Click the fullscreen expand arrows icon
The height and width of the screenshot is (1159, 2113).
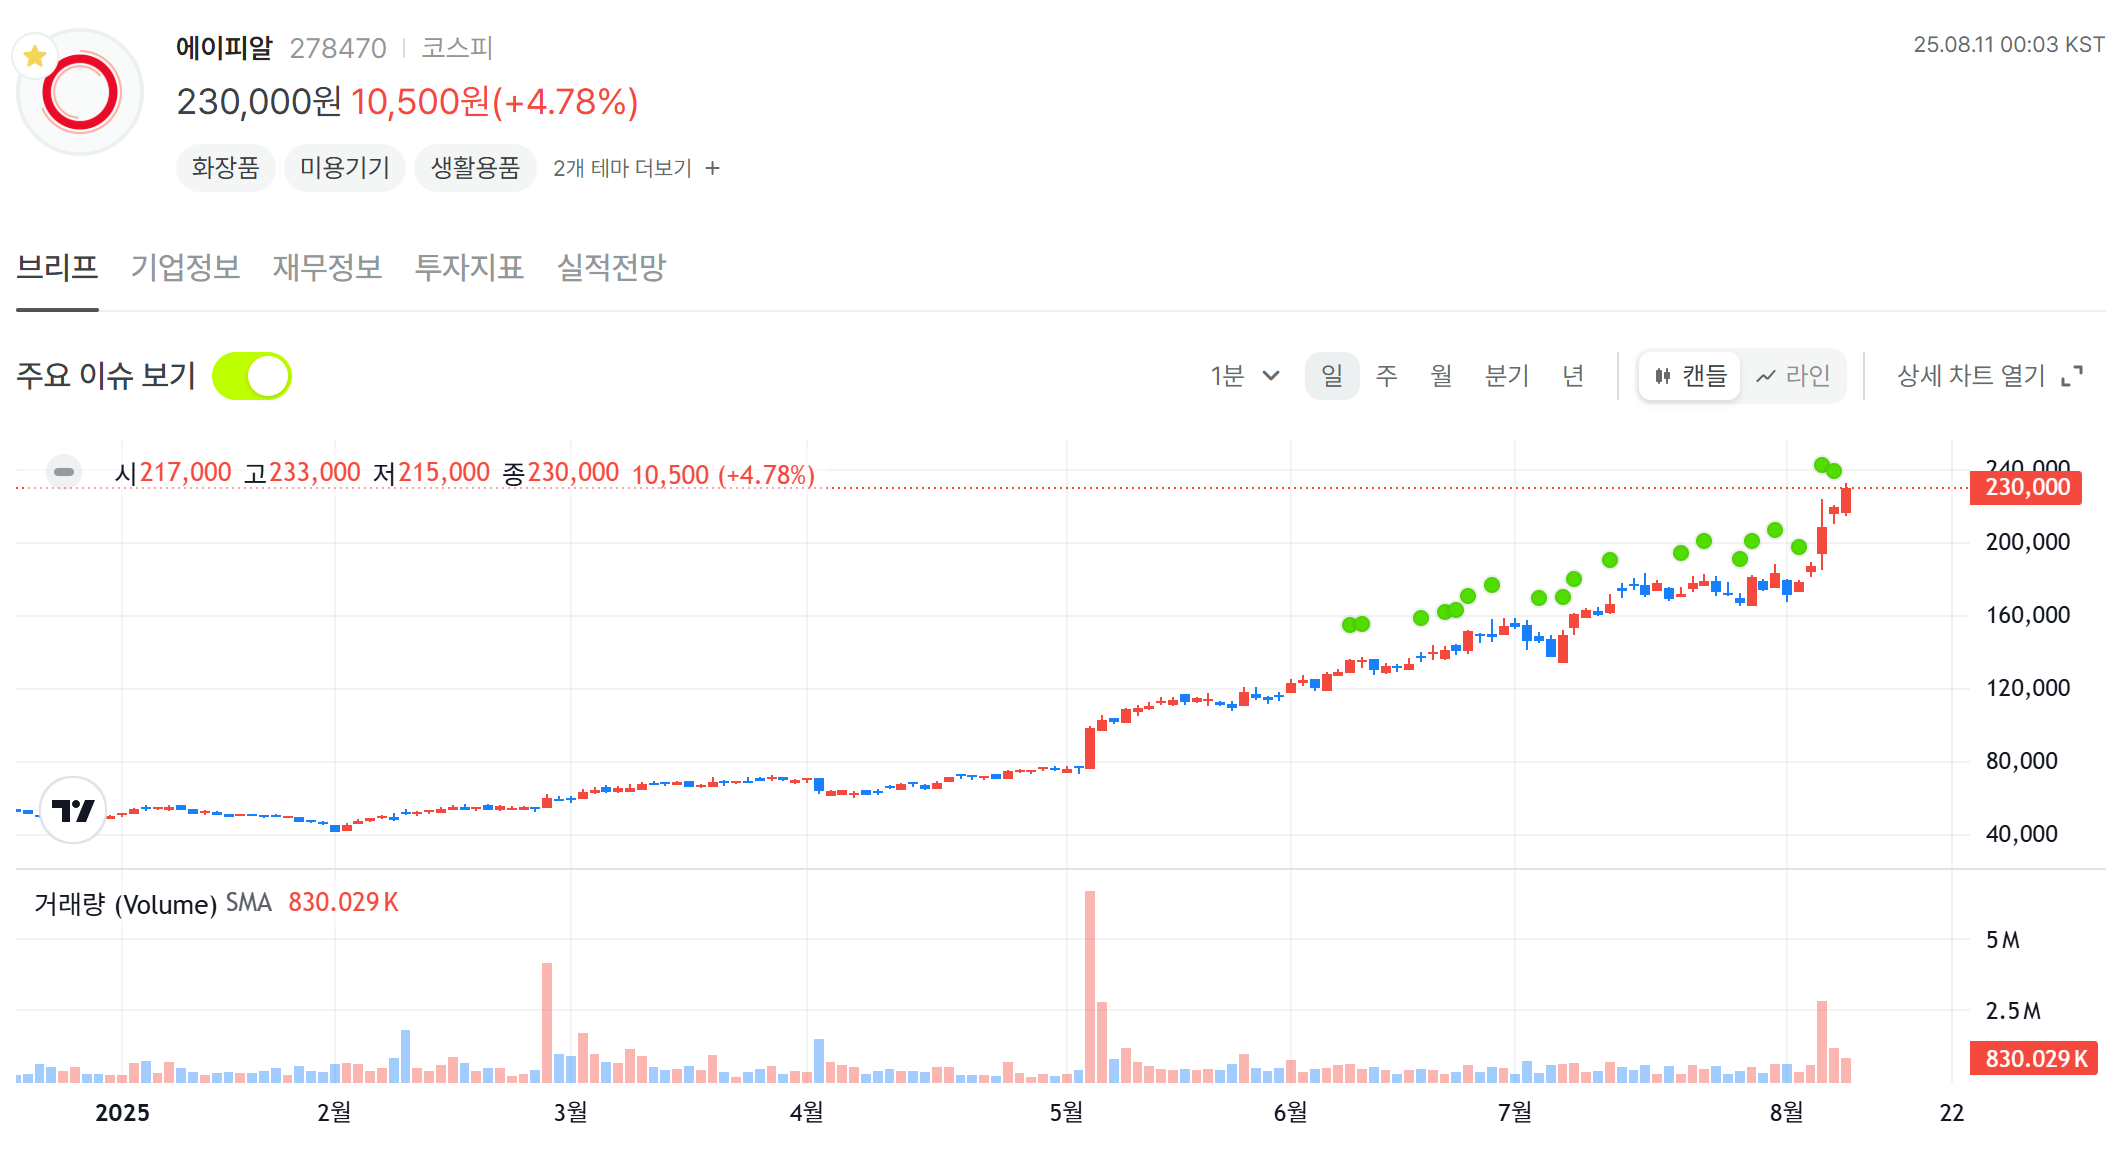2072,376
